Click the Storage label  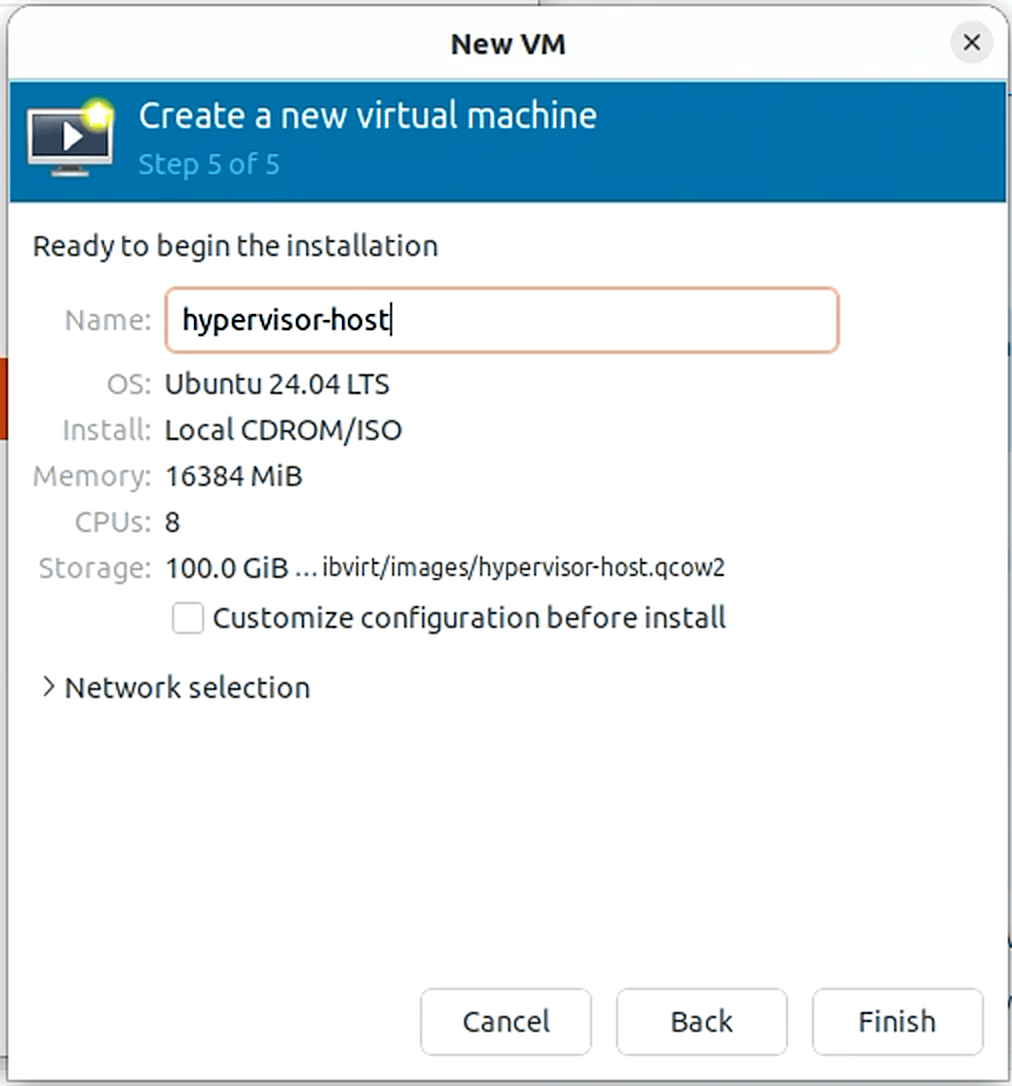94,568
